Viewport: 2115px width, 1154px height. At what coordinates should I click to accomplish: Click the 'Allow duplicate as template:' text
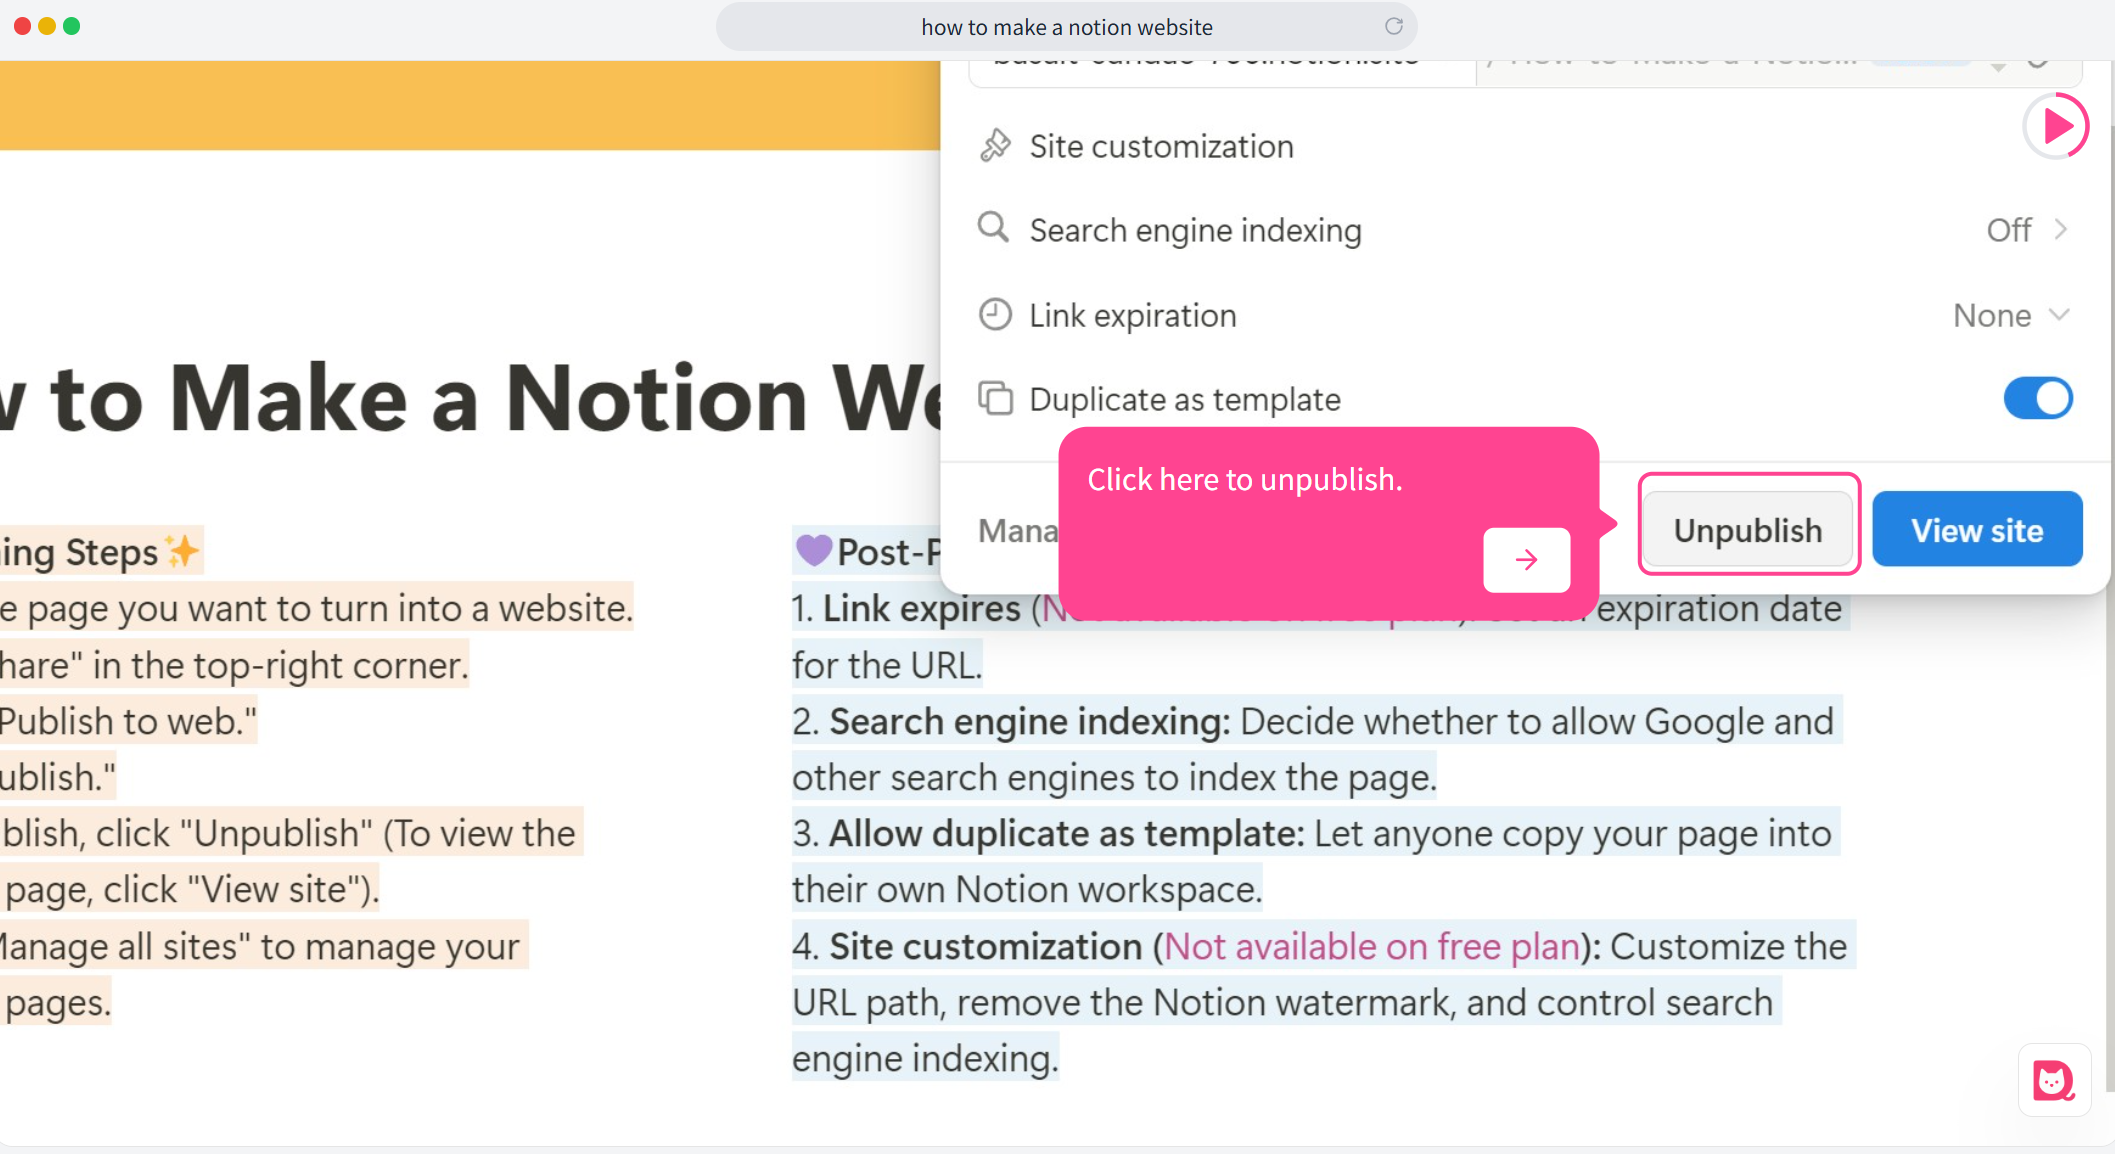1067,834
